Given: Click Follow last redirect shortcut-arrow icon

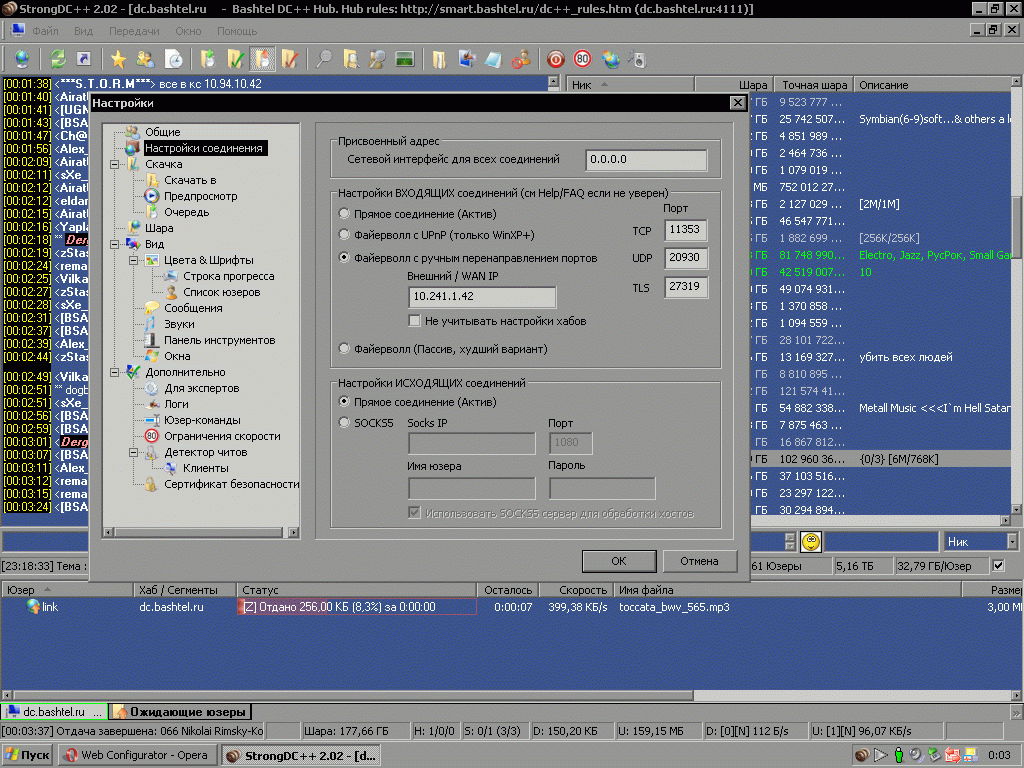Looking at the screenshot, I should pos(84,59).
